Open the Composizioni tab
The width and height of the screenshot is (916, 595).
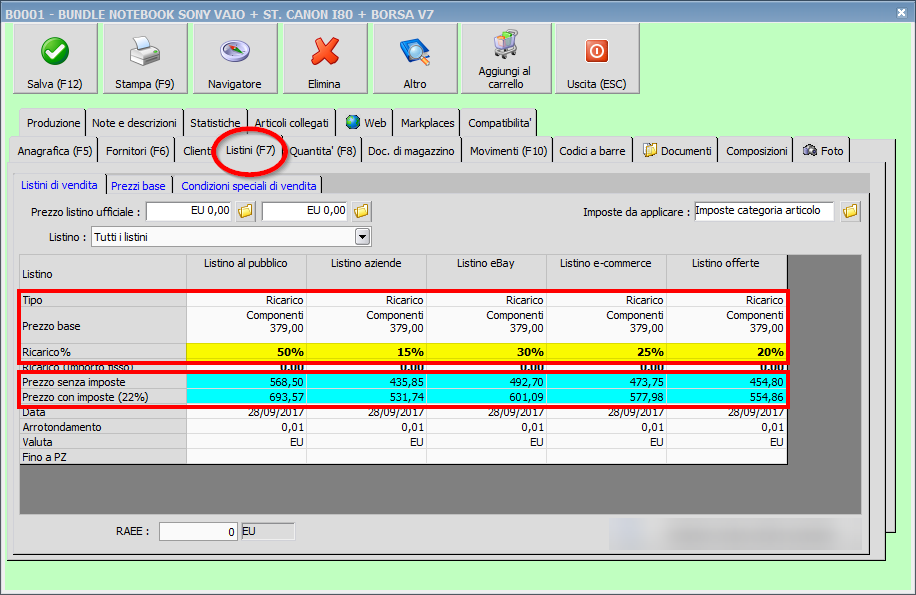coord(757,151)
